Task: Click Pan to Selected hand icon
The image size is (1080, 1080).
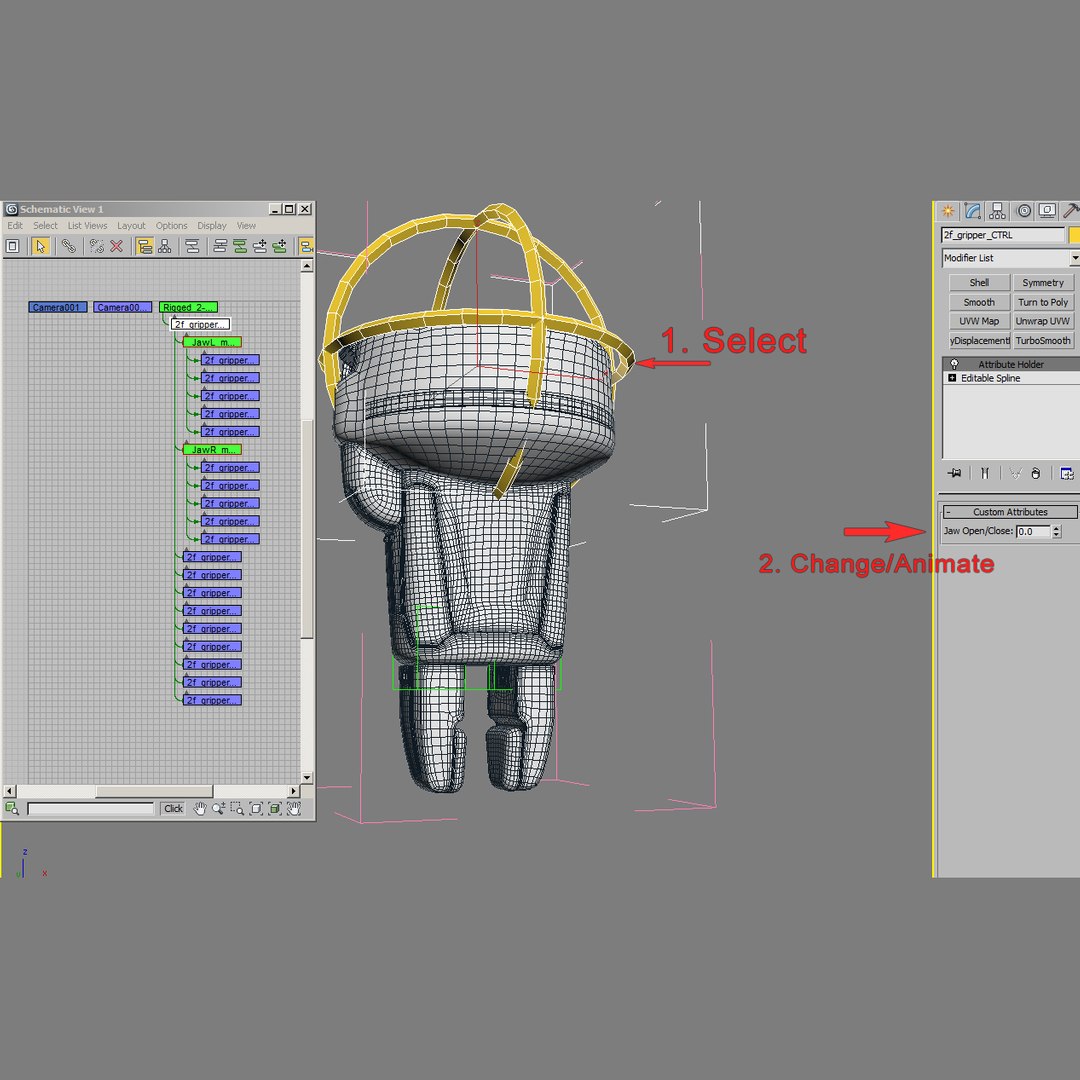Action: [x=293, y=809]
